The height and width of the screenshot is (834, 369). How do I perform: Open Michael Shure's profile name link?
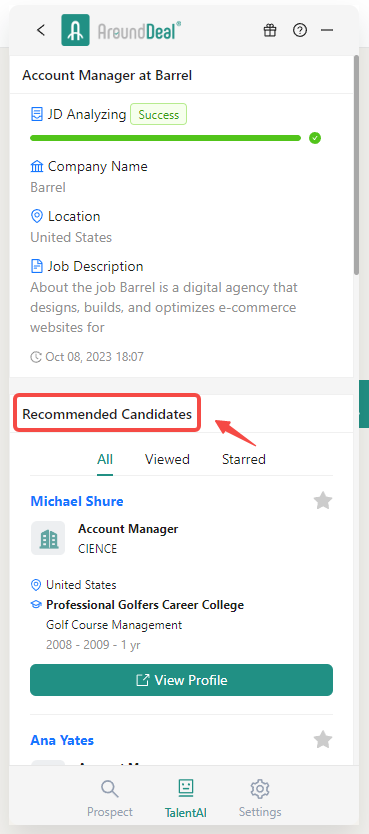click(77, 501)
